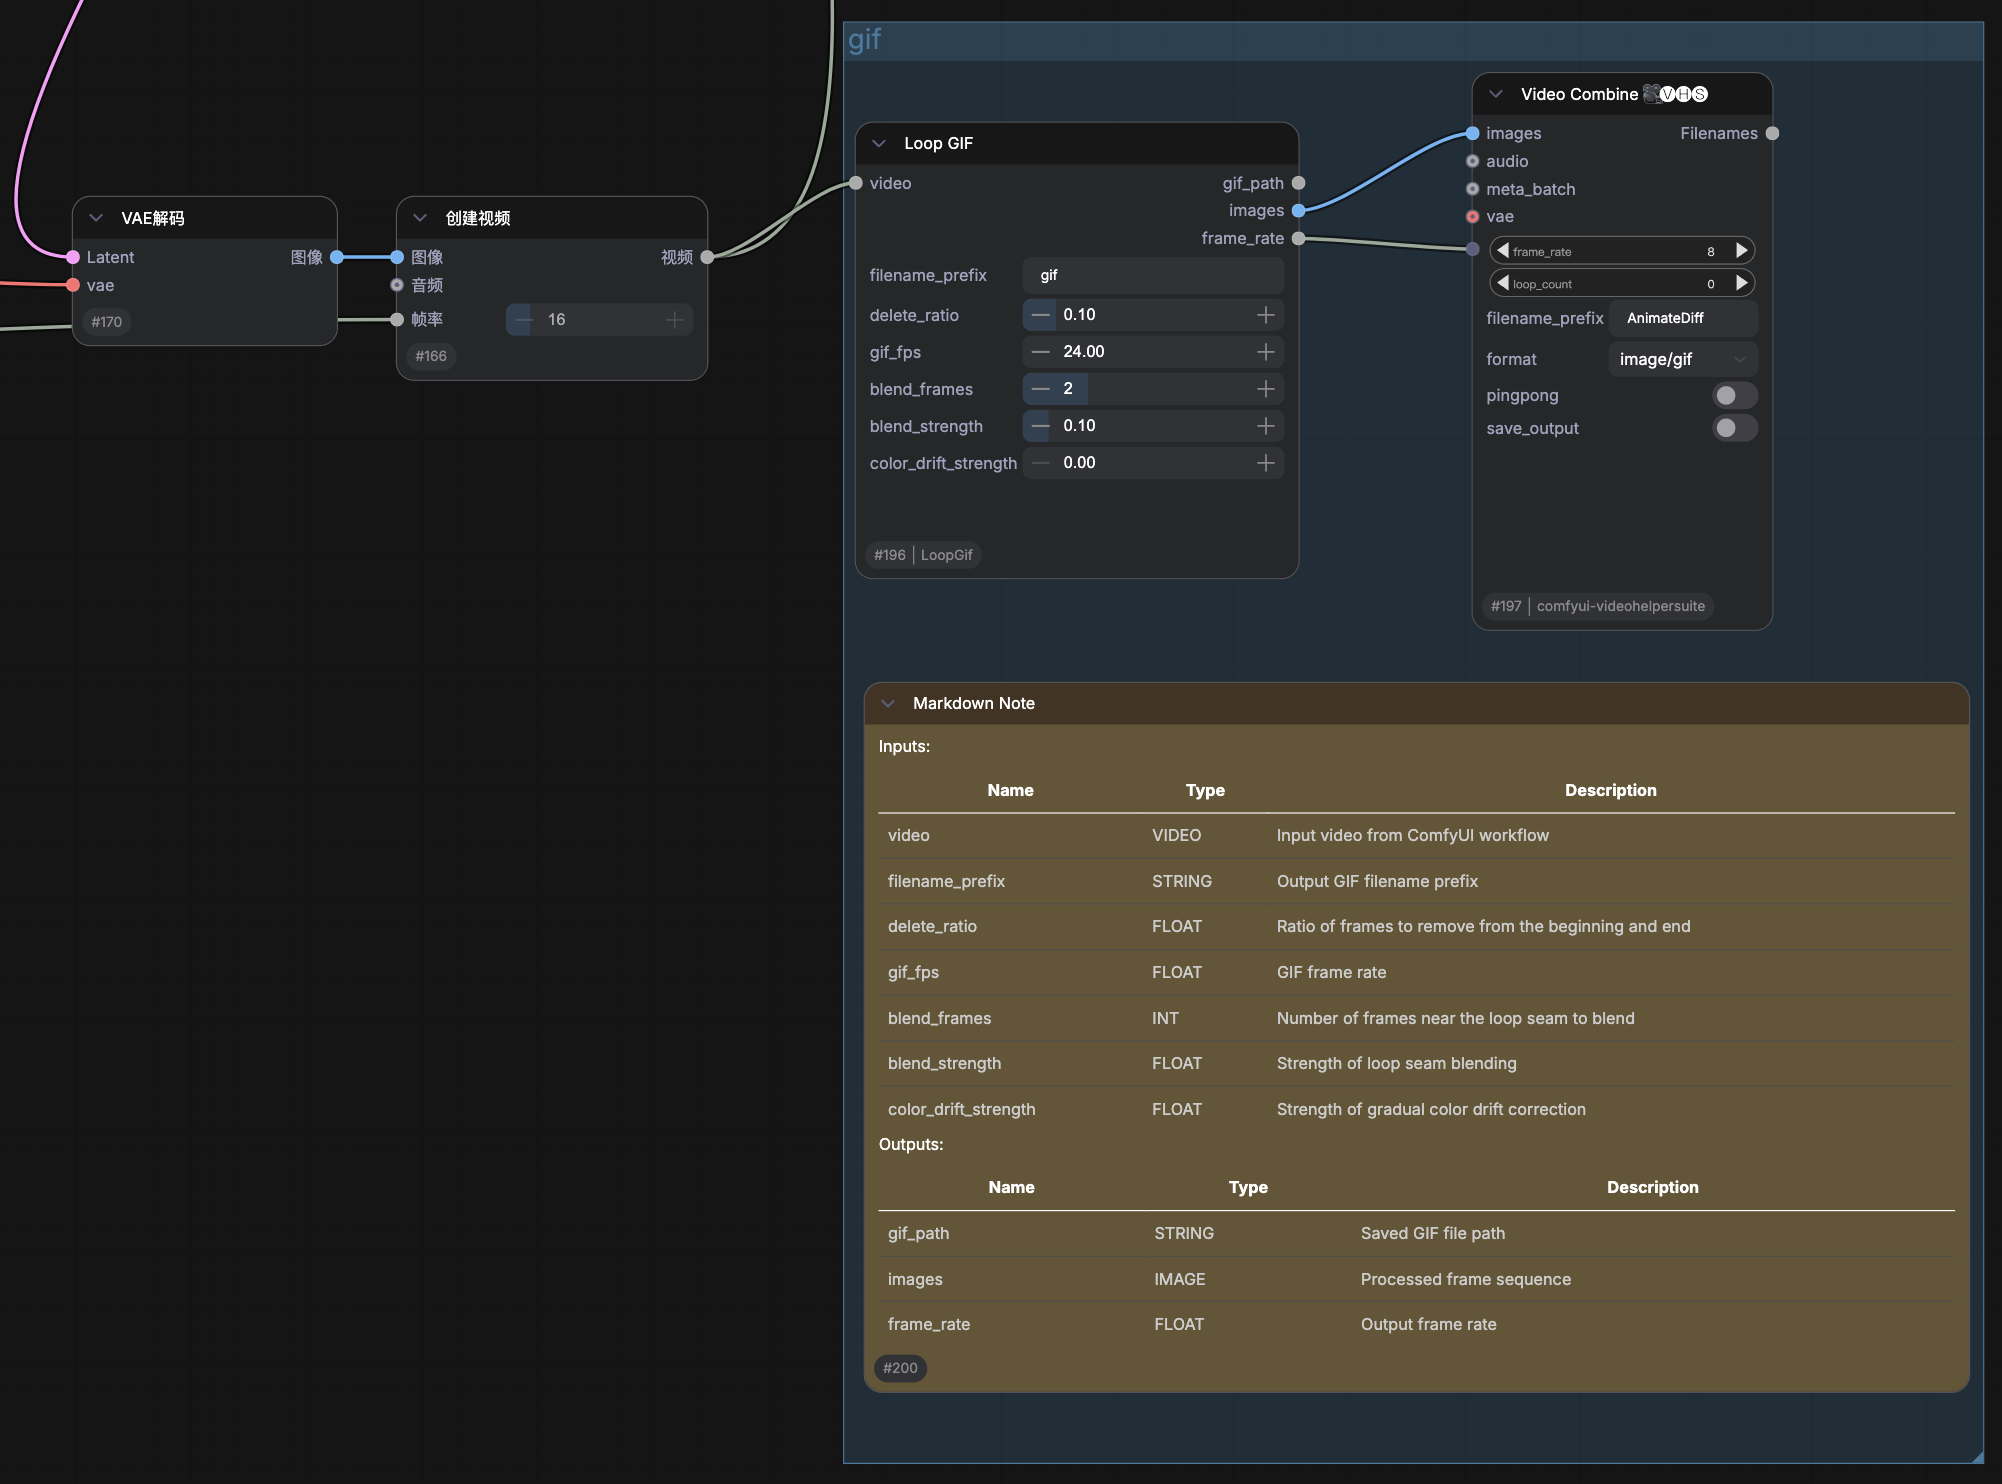Decrease gif_fps with minus button
This screenshot has height=1484, width=2002.
[x=1041, y=352]
